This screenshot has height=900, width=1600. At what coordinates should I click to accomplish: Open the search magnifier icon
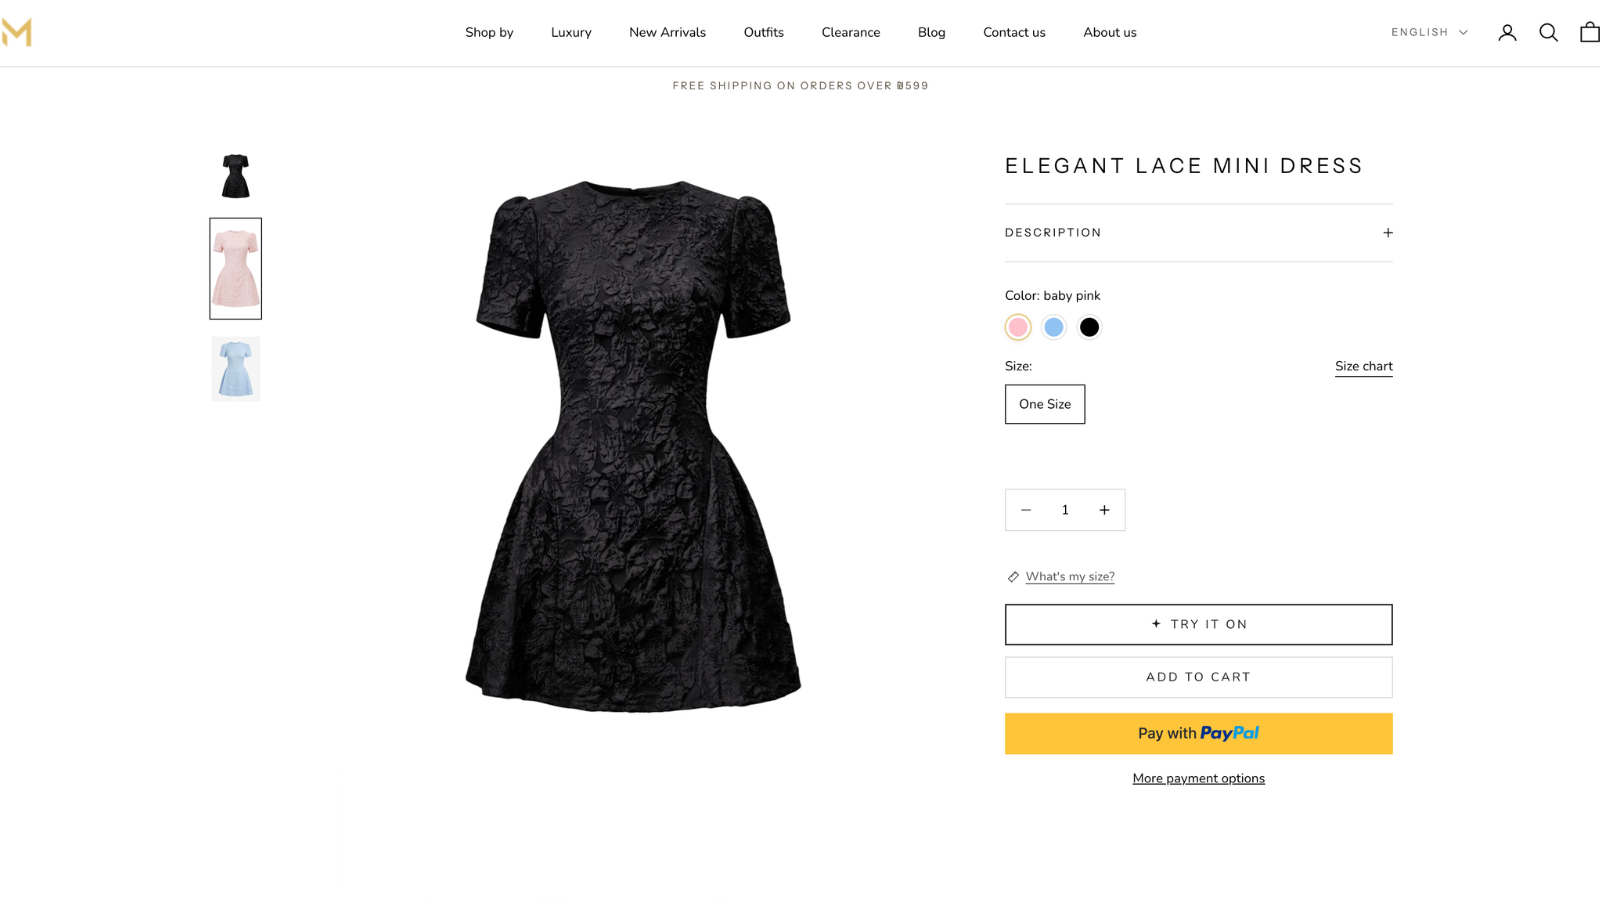click(x=1548, y=33)
